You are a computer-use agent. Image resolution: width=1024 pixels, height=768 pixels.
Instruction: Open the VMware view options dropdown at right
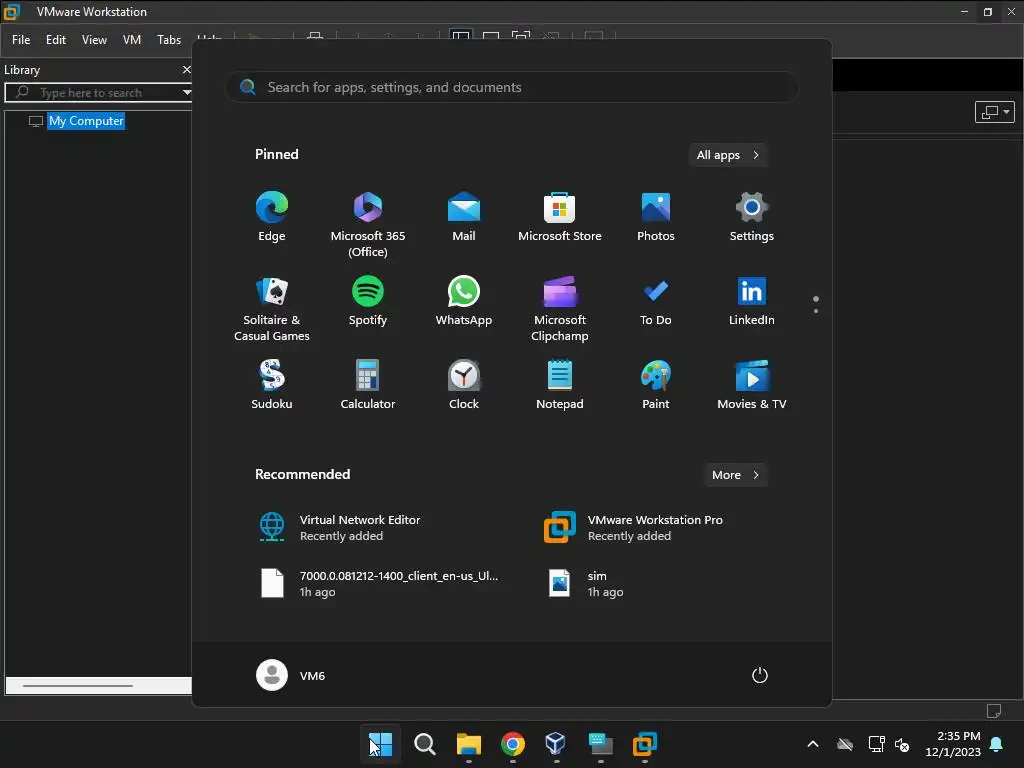point(995,112)
